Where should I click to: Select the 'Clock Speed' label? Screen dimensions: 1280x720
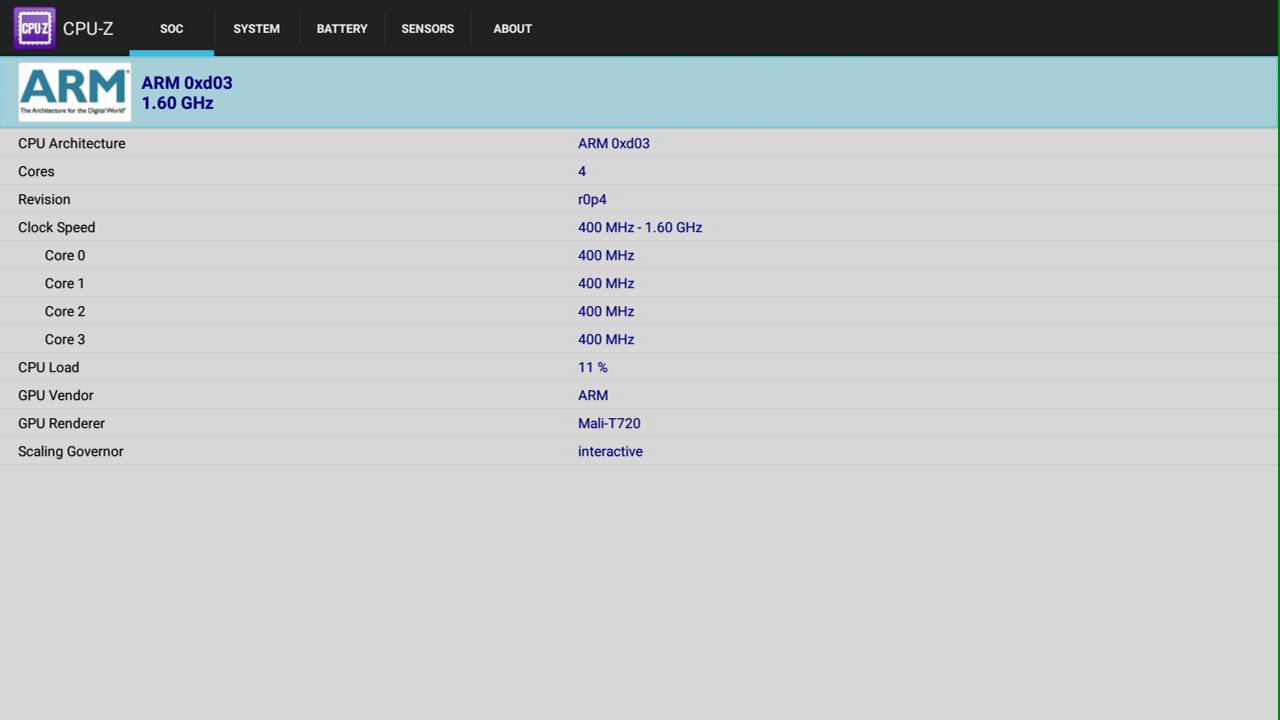57,227
